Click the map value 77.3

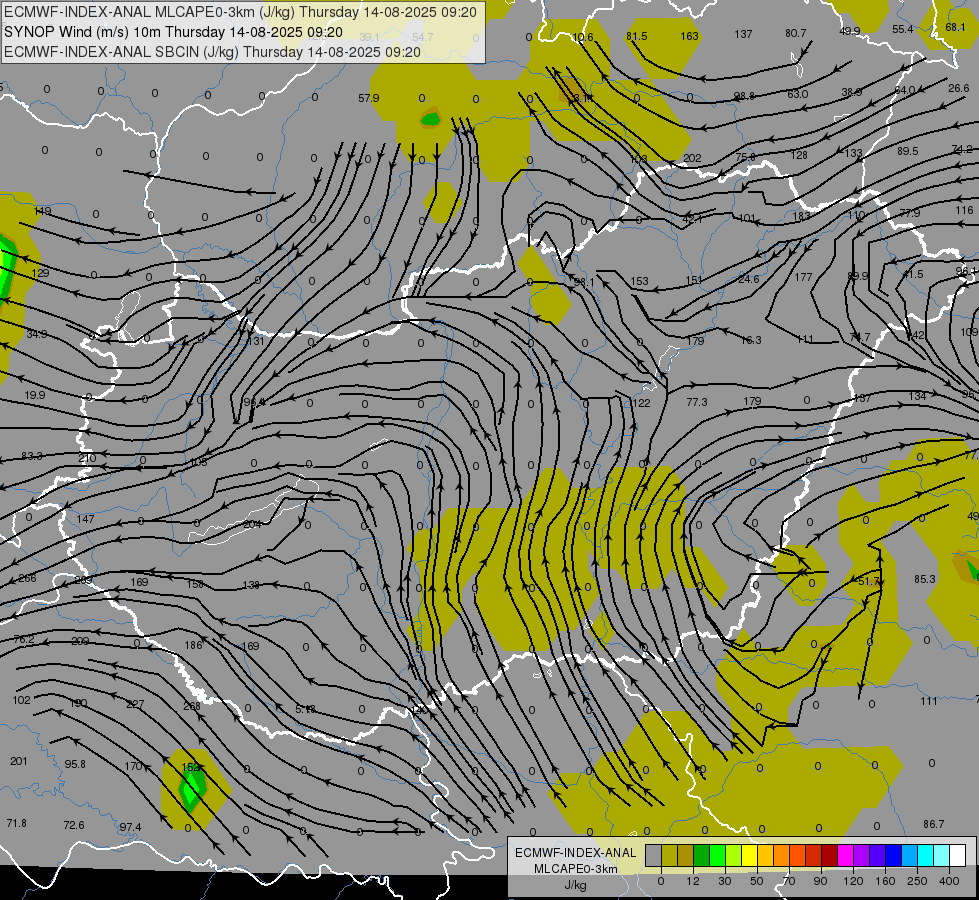697,402
